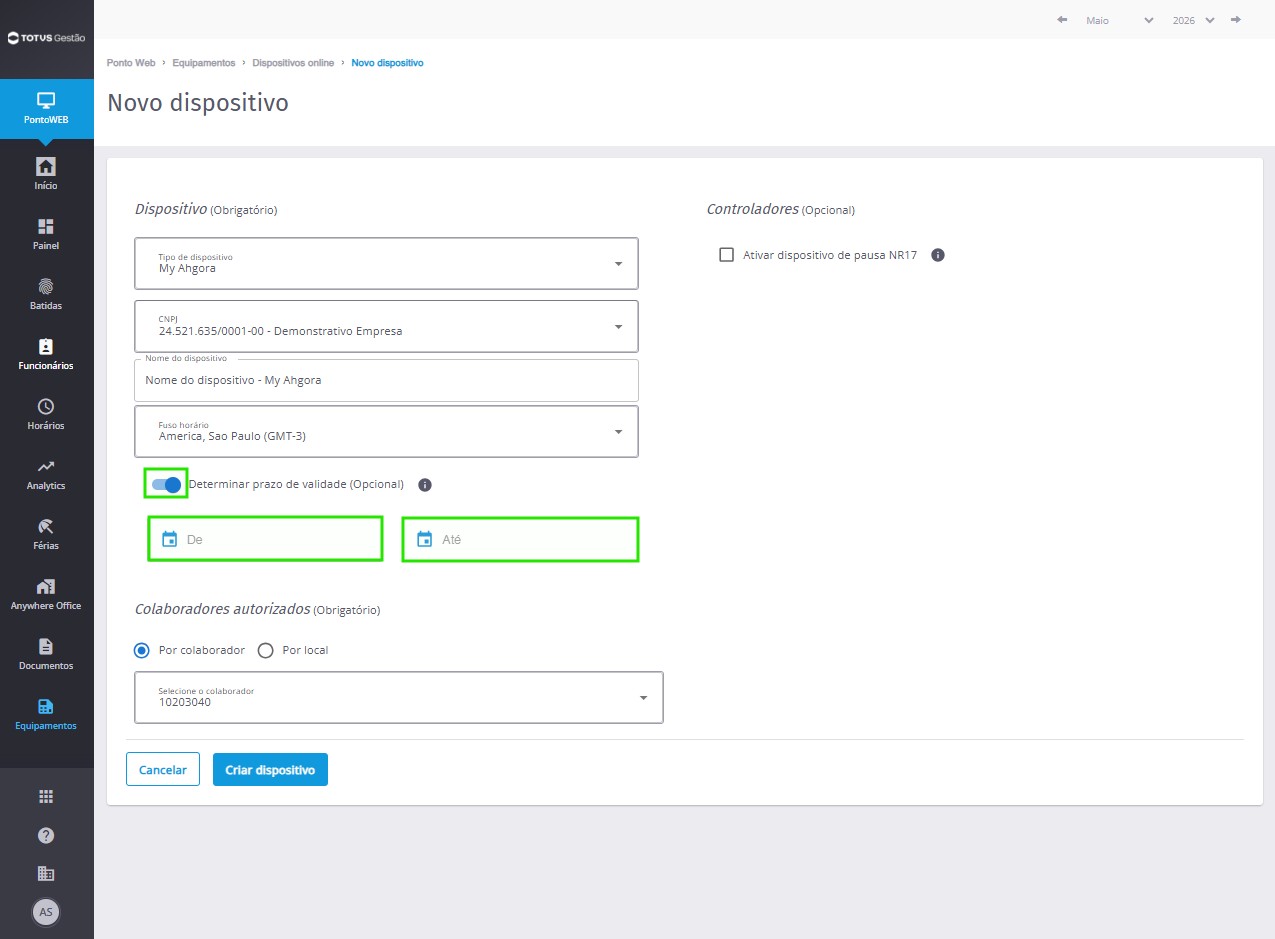
Task: Click info icon beside NR17 pause option
Action: coord(938,255)
